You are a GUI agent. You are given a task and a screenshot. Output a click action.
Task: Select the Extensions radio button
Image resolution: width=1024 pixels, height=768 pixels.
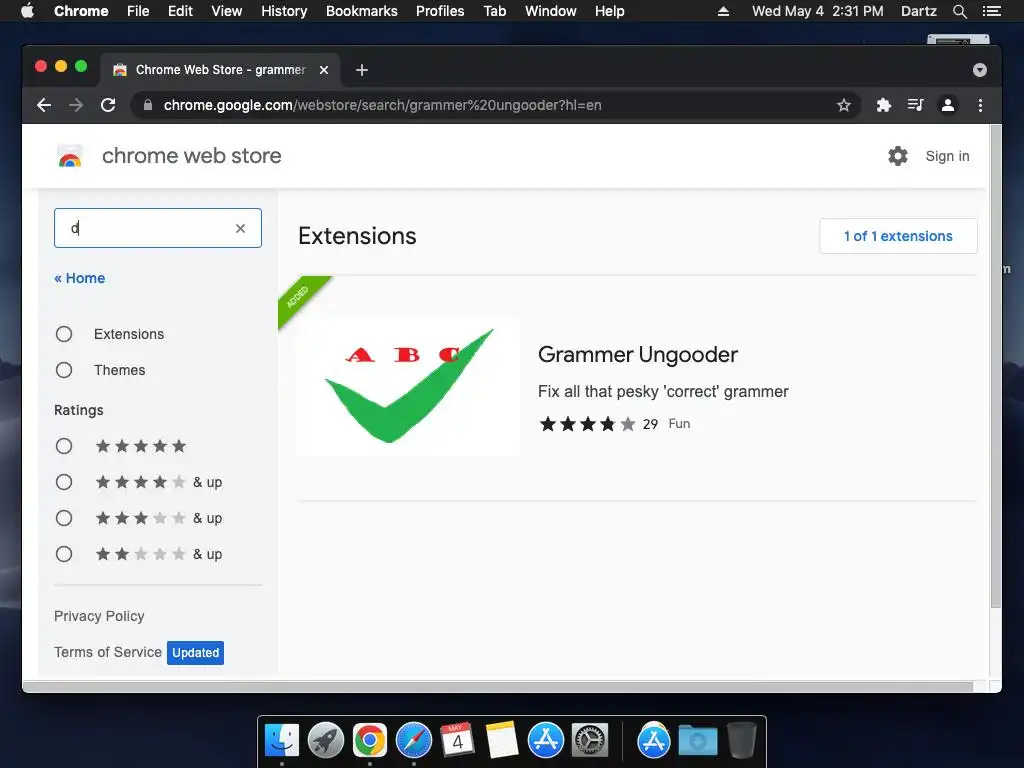click(x=64, y=334)
